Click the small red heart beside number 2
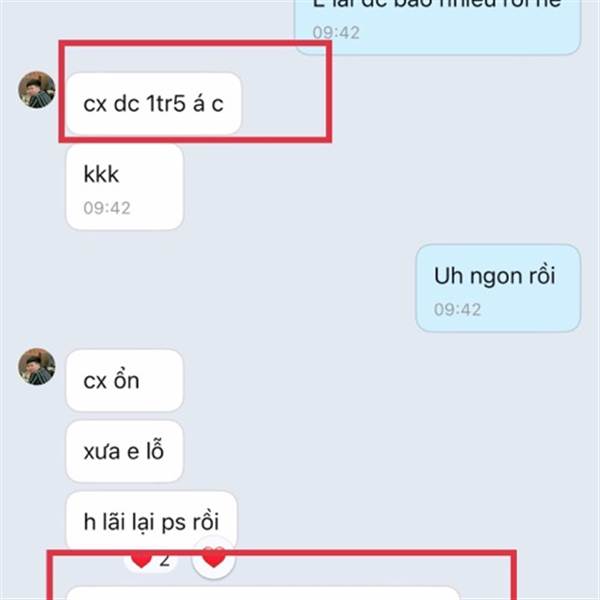Screen dimensions: 600x600 pyautogui.click(x=142, y=560)
